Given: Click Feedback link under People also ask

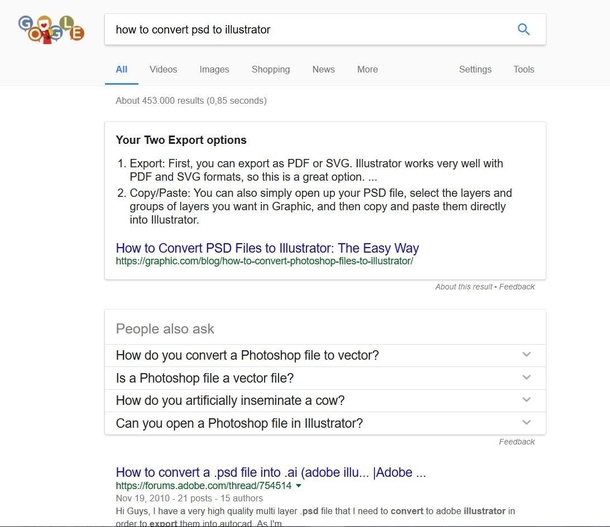Looking at the screenshot, I should [x=517, y=442].
